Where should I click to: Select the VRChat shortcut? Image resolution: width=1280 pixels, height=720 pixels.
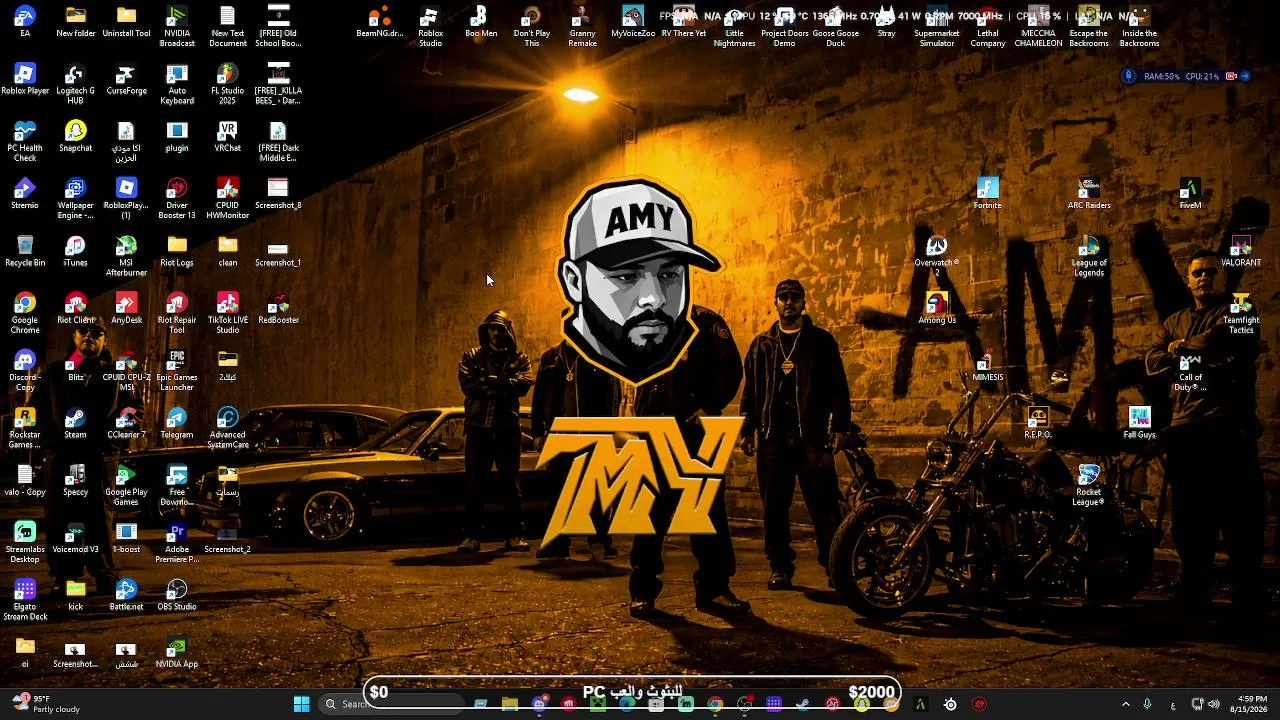click(x=227, y=136)
